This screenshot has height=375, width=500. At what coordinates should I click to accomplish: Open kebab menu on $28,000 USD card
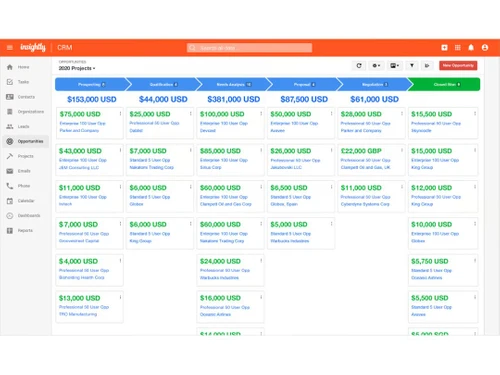click(402, 114)
